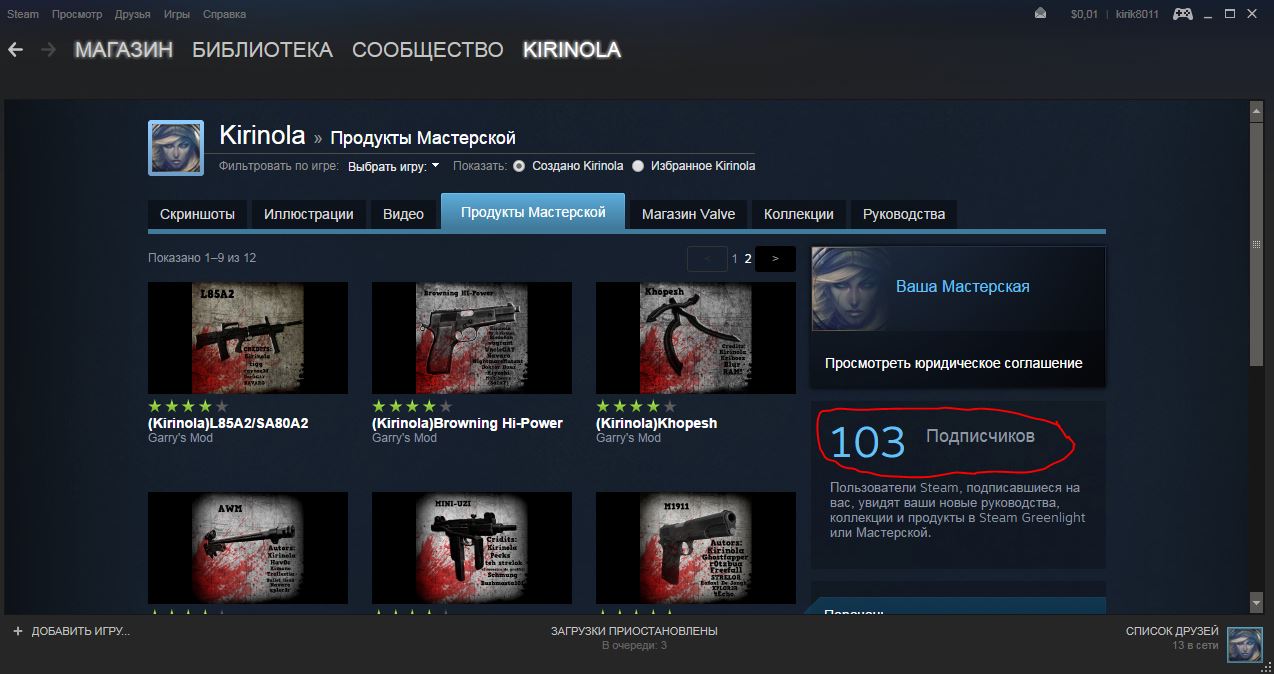Image resolution: width=1274 pixels, height=674 pixels.
Task: Click Garry's Mod under Browning Hi-Power
Action: [x=405, y=438]
